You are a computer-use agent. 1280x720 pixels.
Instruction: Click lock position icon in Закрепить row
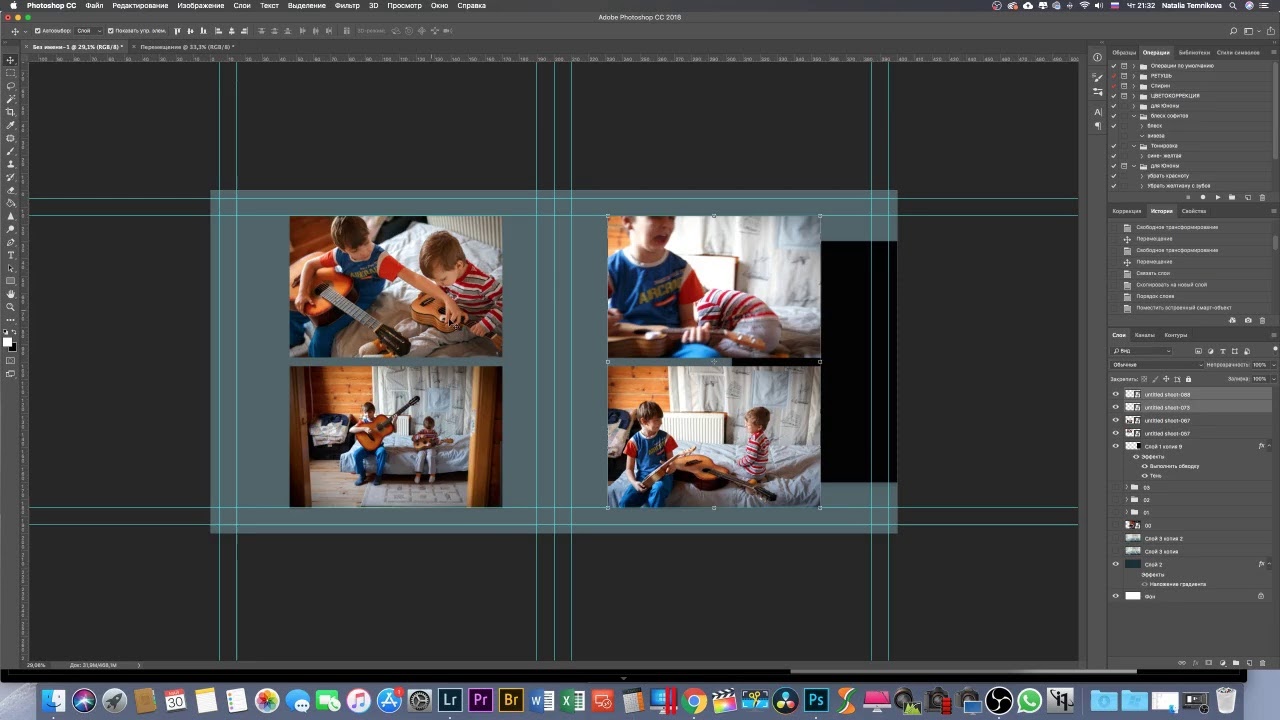pos(1167,379)
